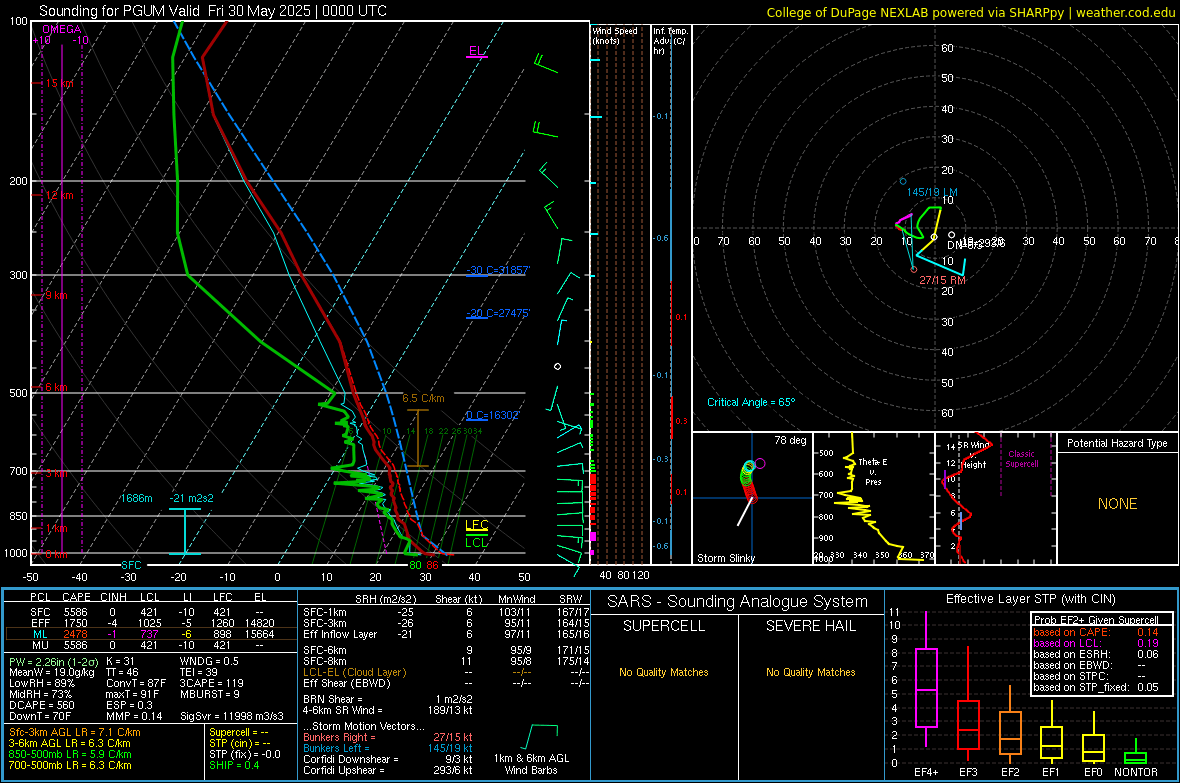Viewport: 1180px width, 783px height.
Task: Click the '850-500mb LR = 5.9 C/km' line
Action: pyautogui.click(x=70, y=754)
